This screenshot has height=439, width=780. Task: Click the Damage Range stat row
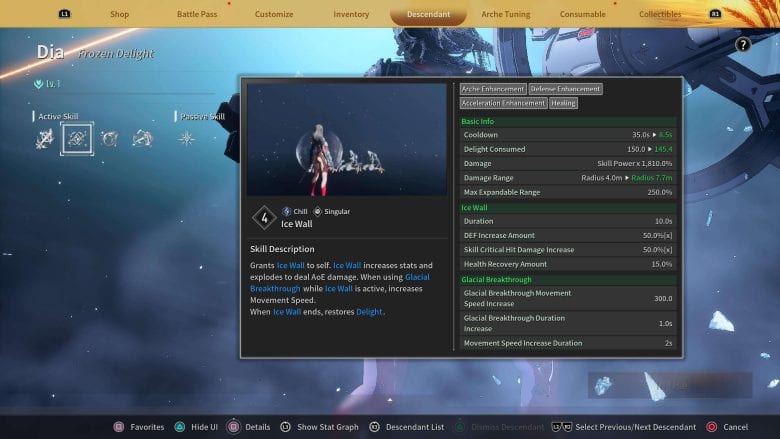click(568, 177)
